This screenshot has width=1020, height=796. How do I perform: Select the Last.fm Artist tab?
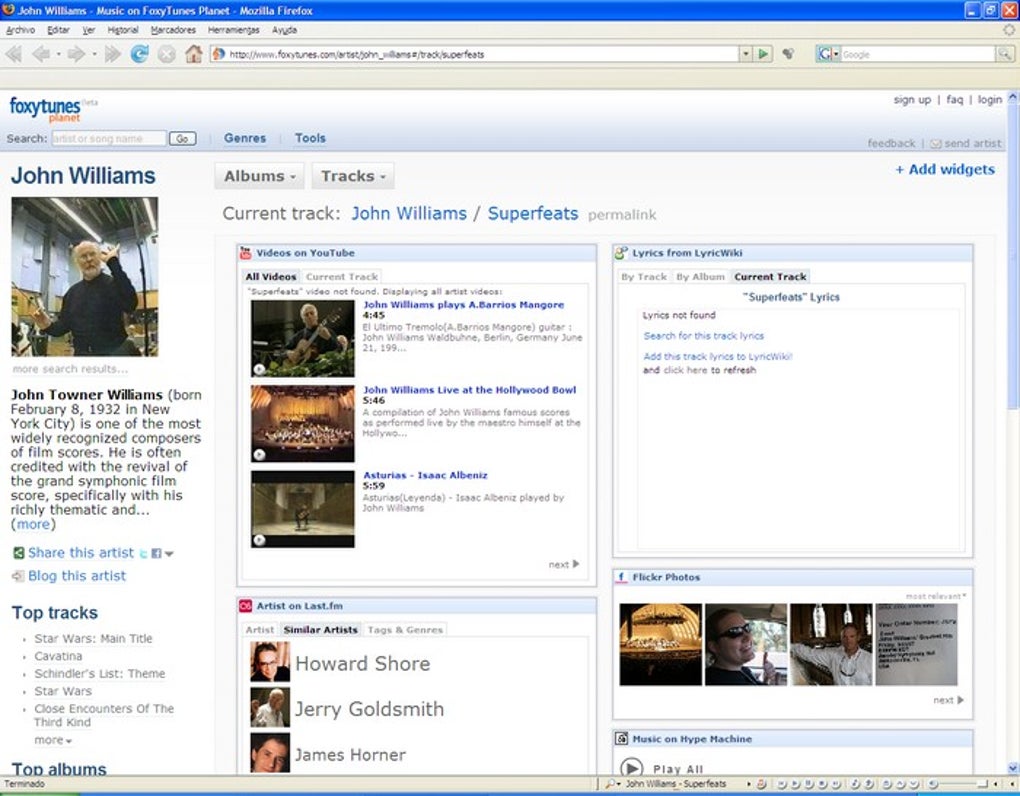[260, 630]
